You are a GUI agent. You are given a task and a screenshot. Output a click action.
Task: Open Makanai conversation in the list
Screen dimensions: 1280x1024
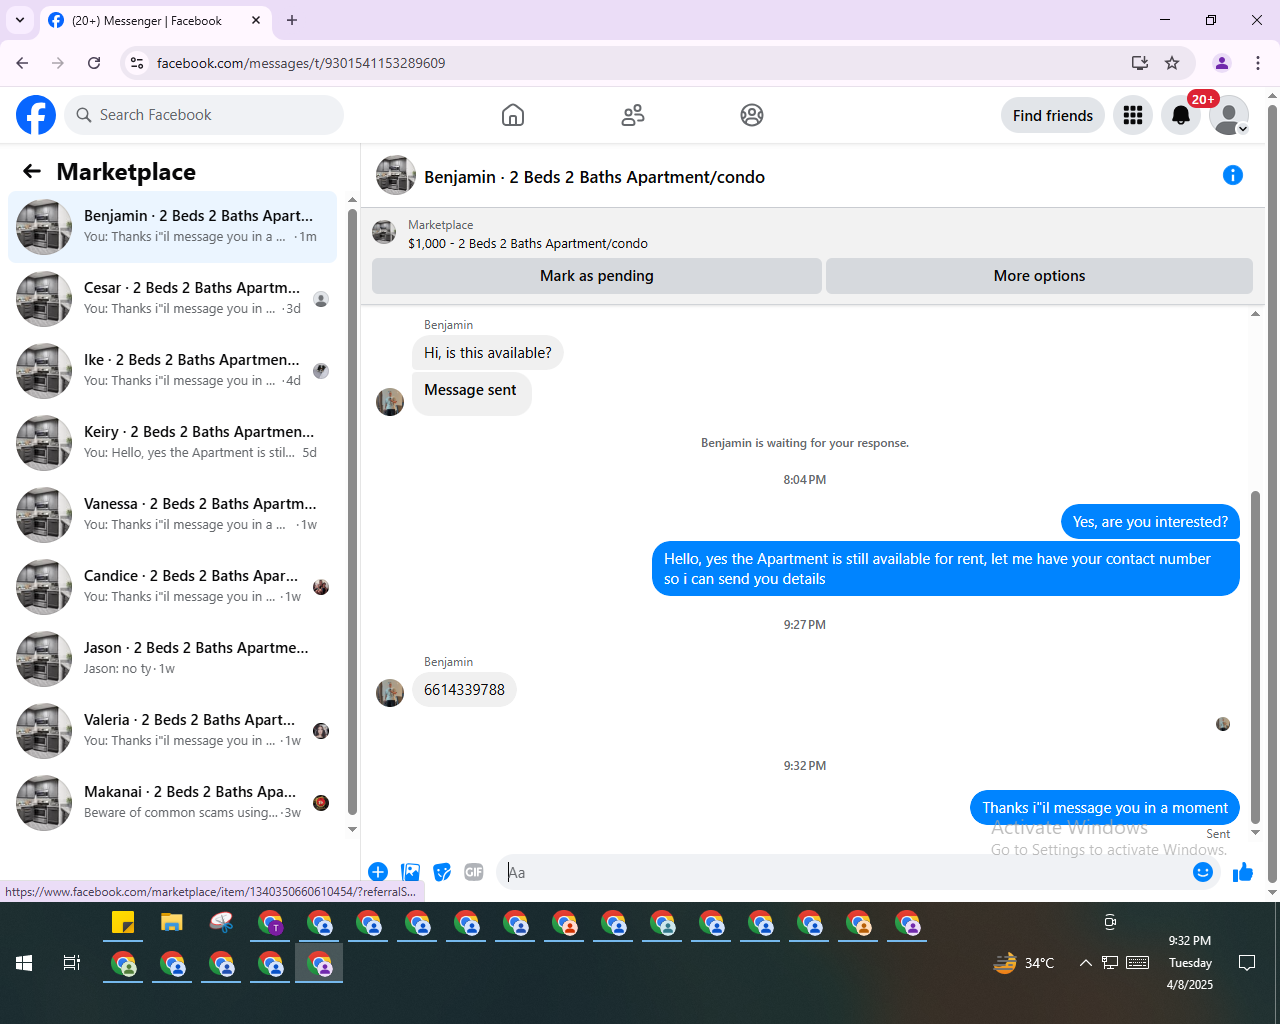[172, 803]
